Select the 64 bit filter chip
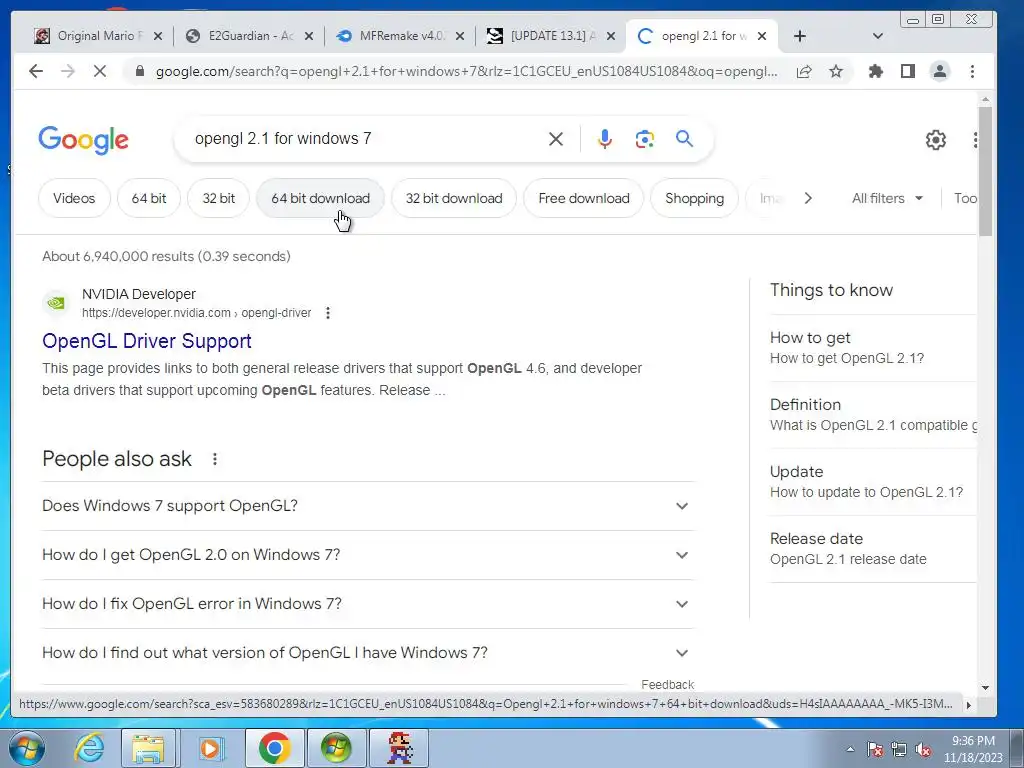This screenshot has height=768, width=1024. pos(149,198)
